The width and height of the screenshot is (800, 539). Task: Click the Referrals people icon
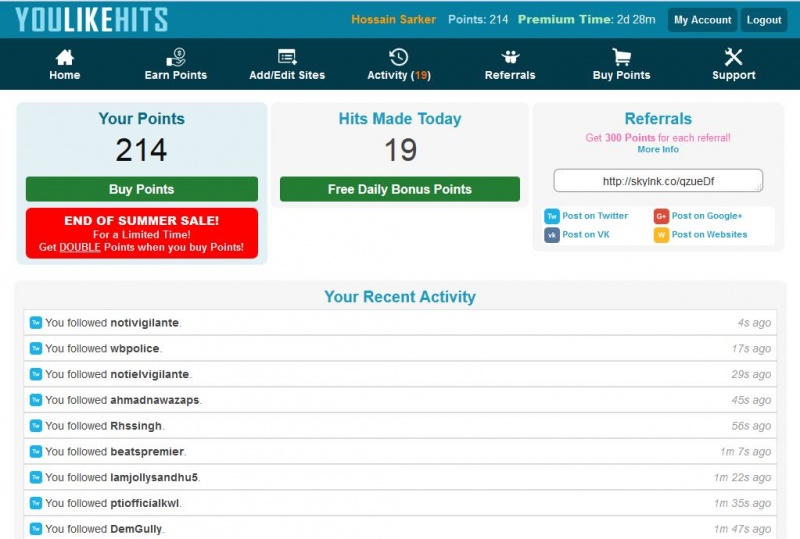(x=510, y=57)
